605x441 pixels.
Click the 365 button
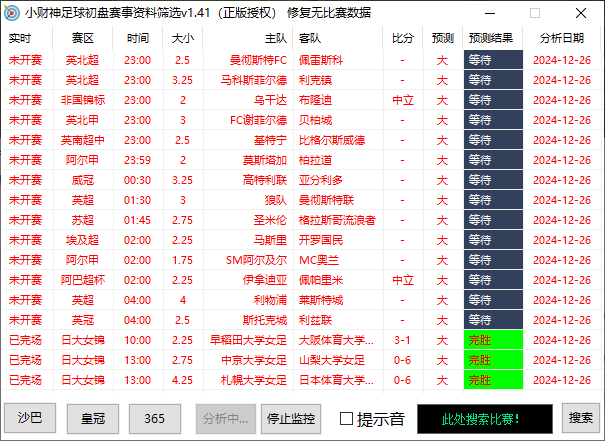click(x=155, y=417)
